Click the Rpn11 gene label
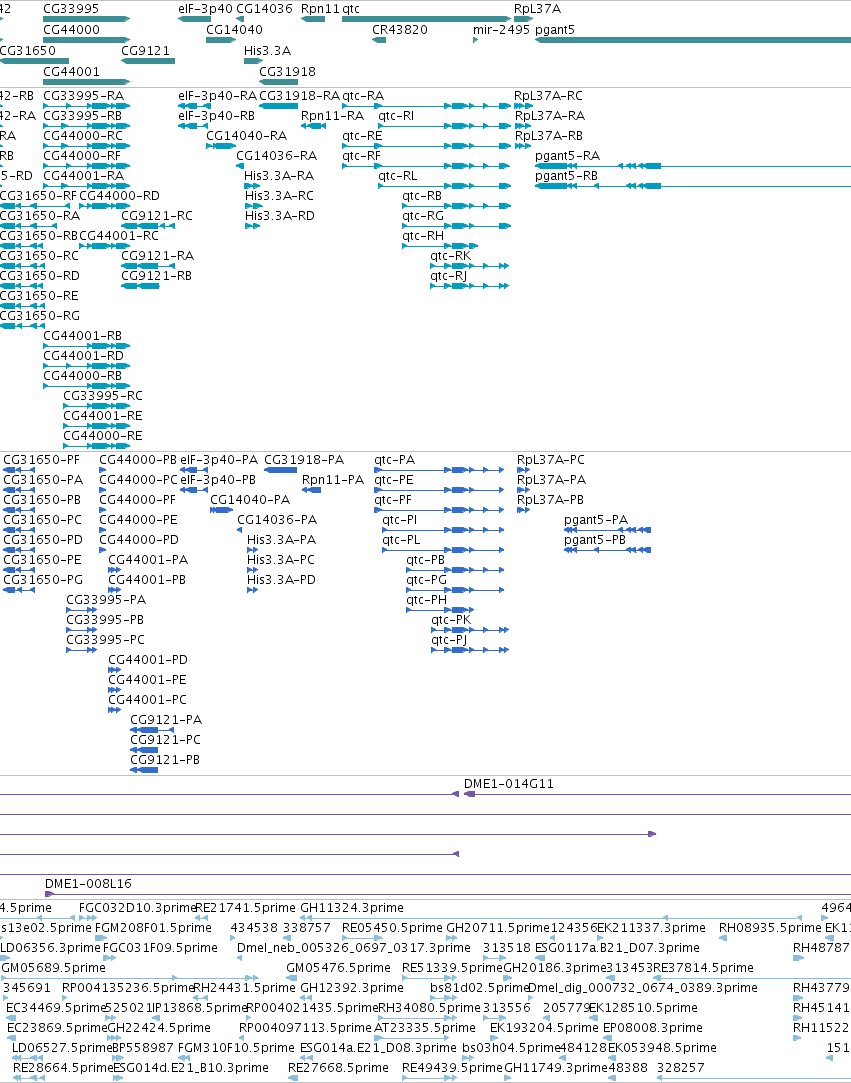Screen dimensions: 851x1083 [321, 9]
